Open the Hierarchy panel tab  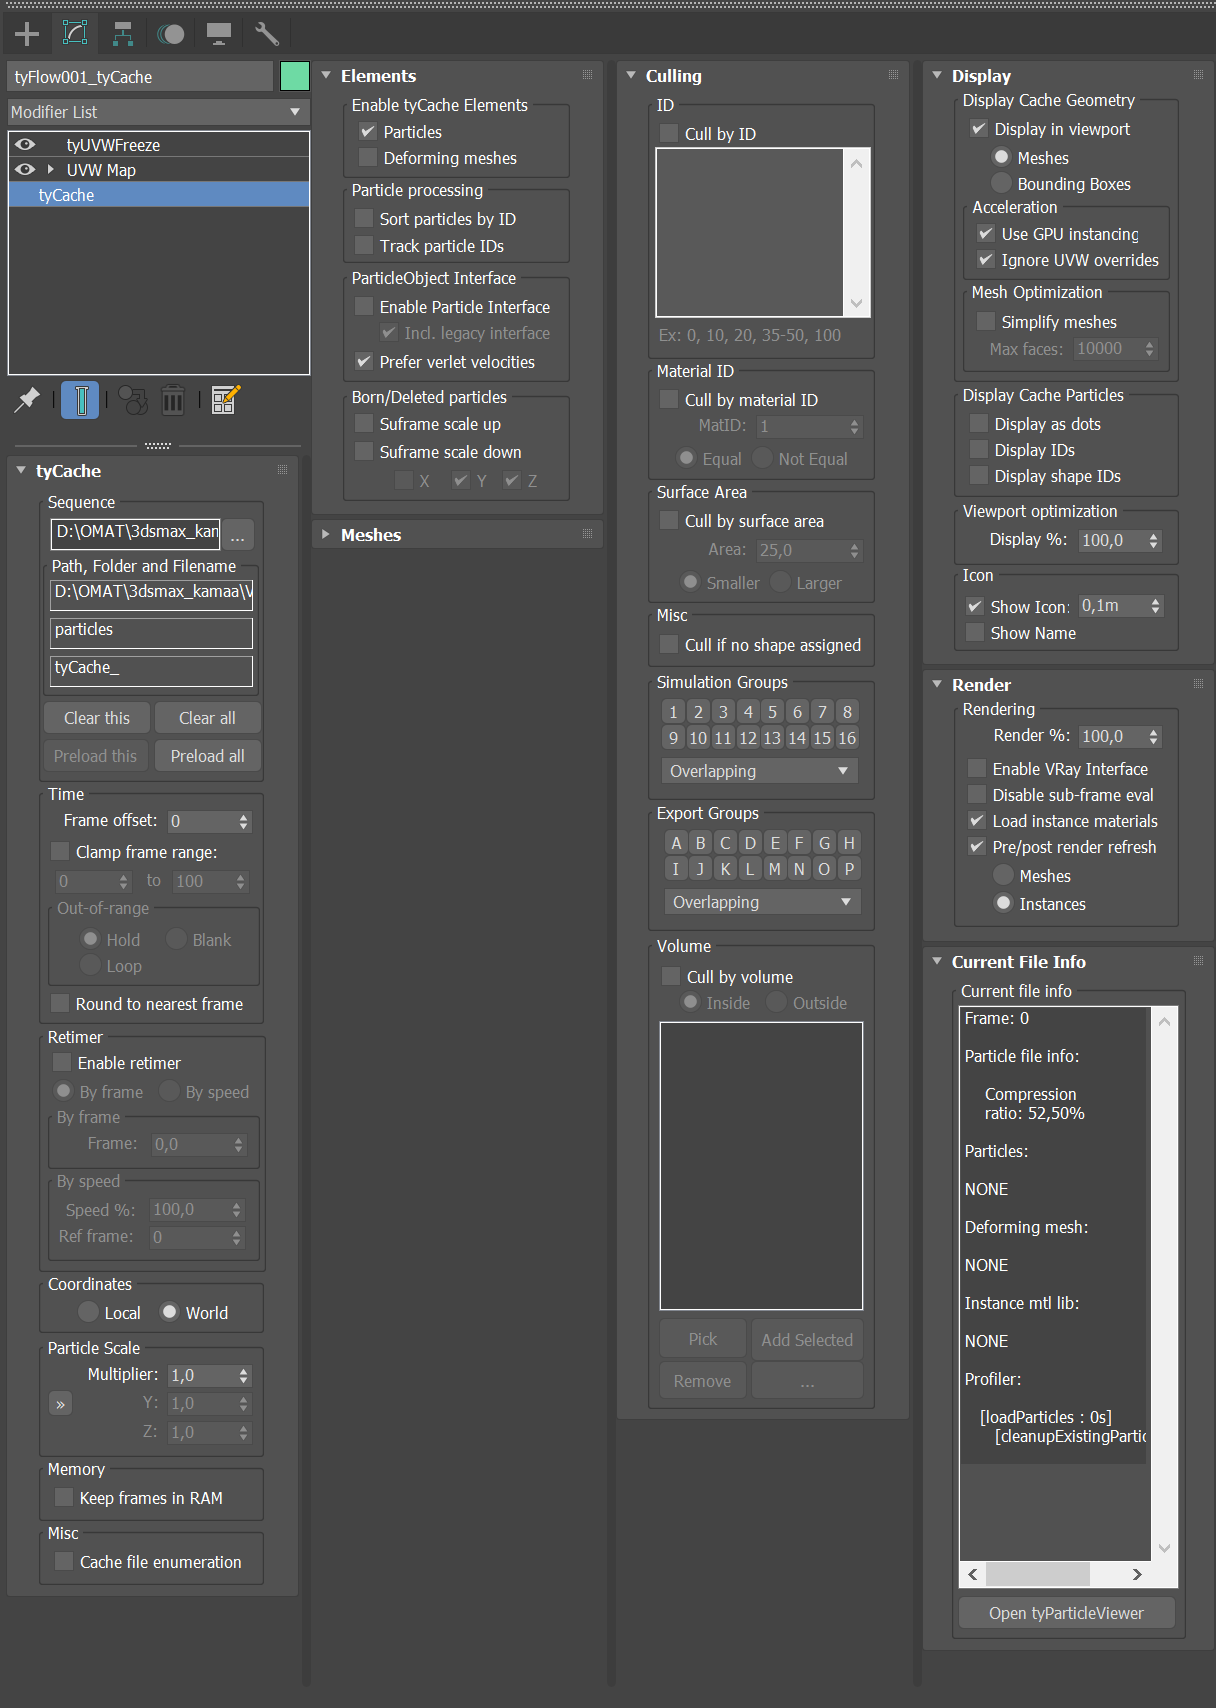pyautogui.click(x=123, y=34)
